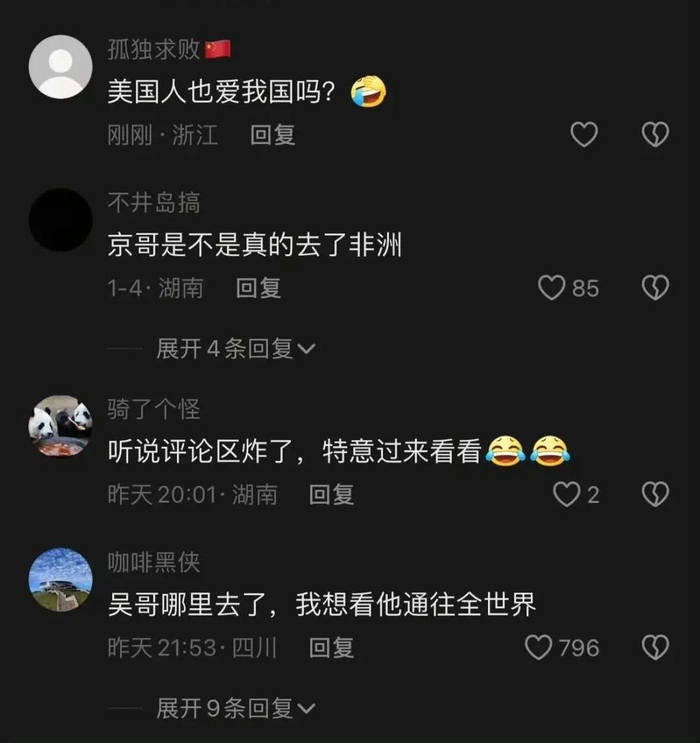Viewport: 700px width, 743px height.
Task: Dislike the comment by 孤独求败
Action: (655, 135)
